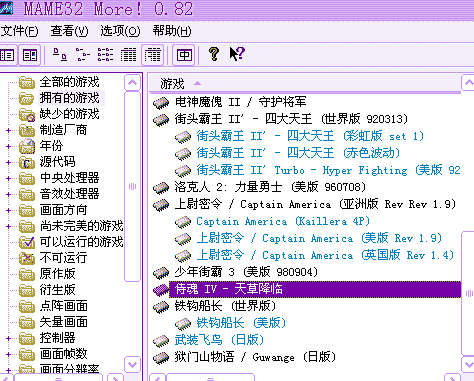Click the folder tree vertical scrollbar thumb
This screenshot has width=474, height=381.
pos(132,187)
